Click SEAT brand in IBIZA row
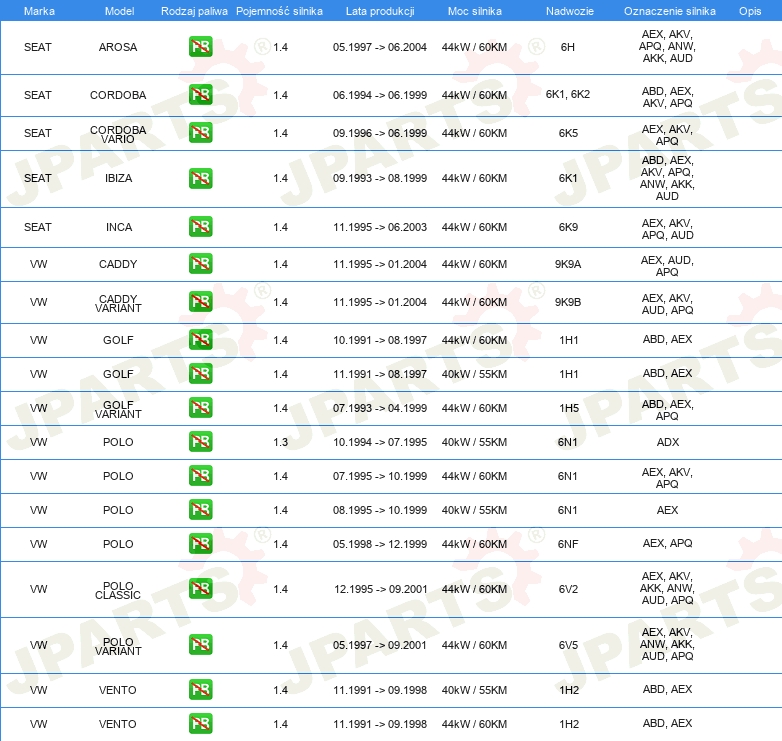782x741 pixels. click(37, 178)
